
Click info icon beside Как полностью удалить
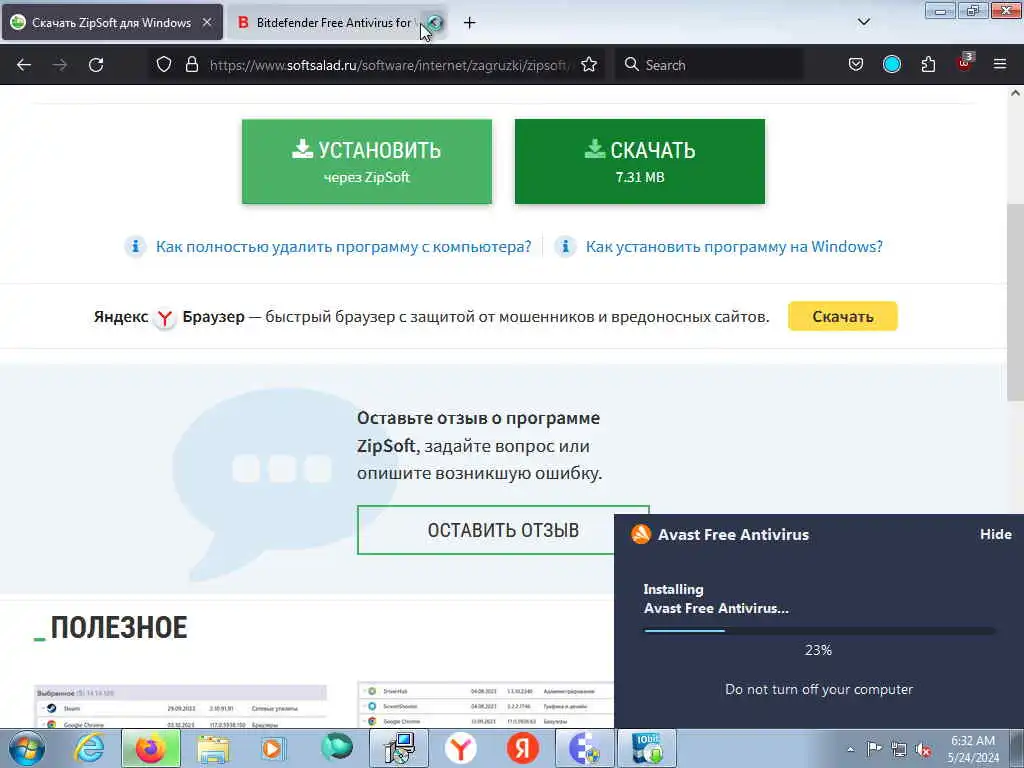(x=135, y=247)
